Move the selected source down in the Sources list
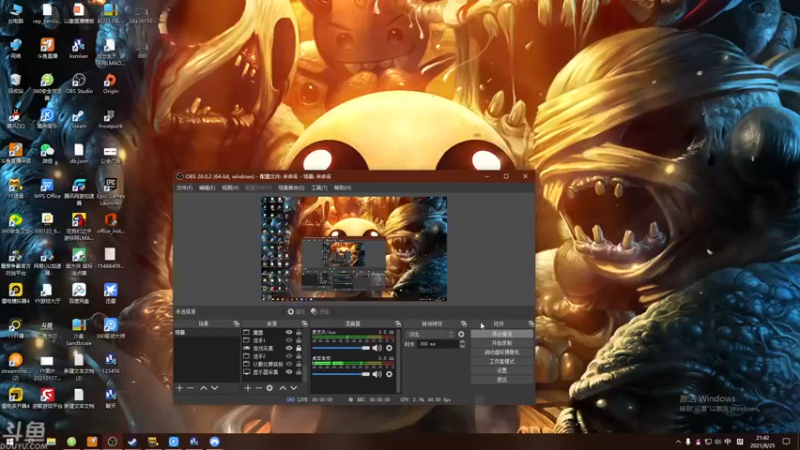Screen dimensions: 800x450 point(294,388)
